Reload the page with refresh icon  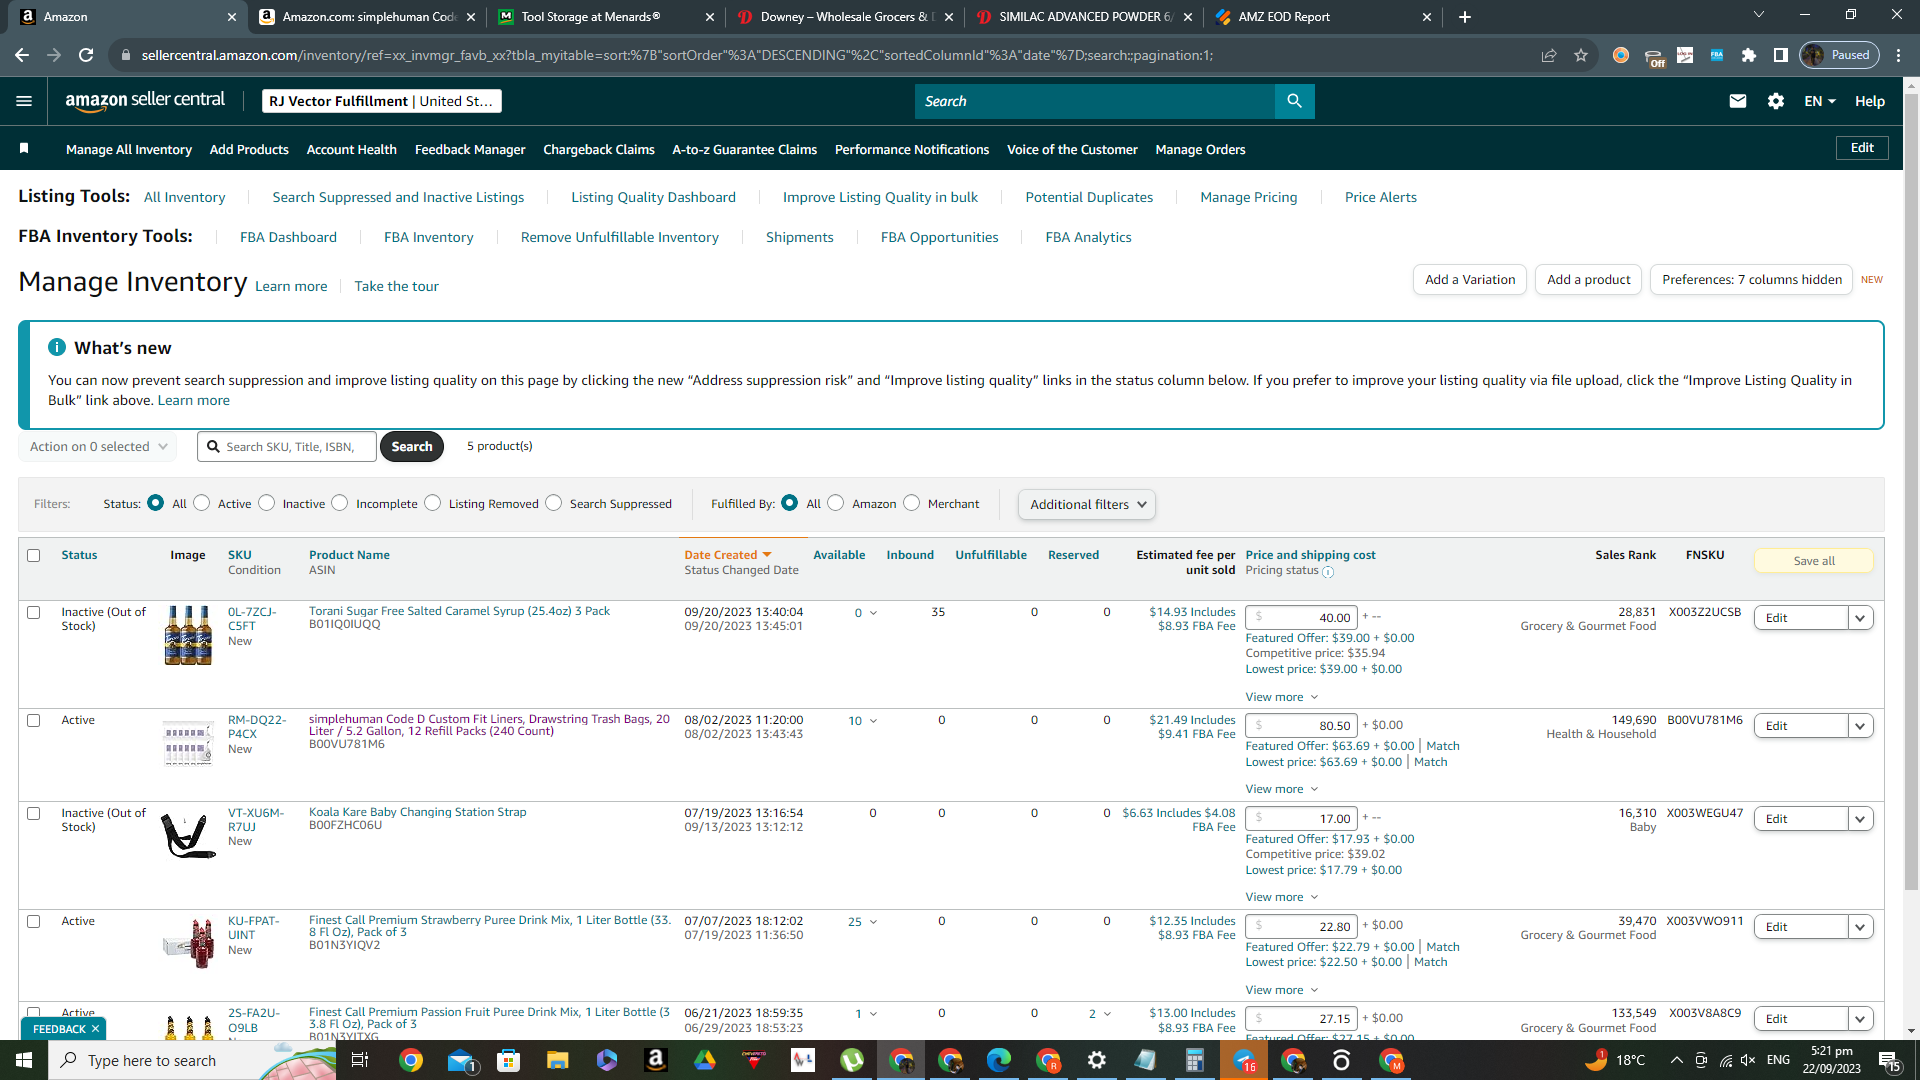[x=86, y=55]
